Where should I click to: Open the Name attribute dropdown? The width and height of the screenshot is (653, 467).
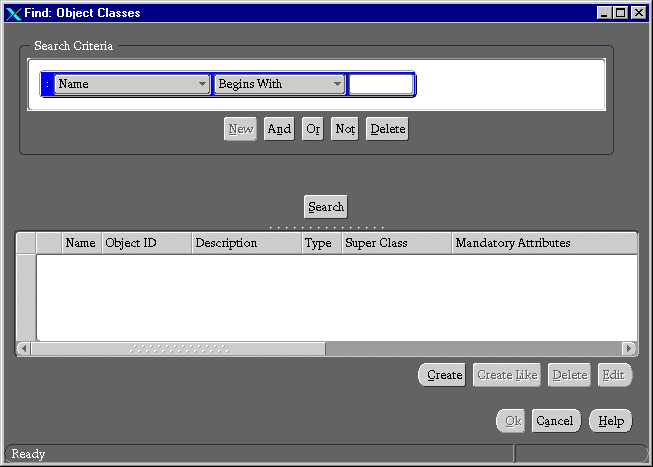click(132, 84)
